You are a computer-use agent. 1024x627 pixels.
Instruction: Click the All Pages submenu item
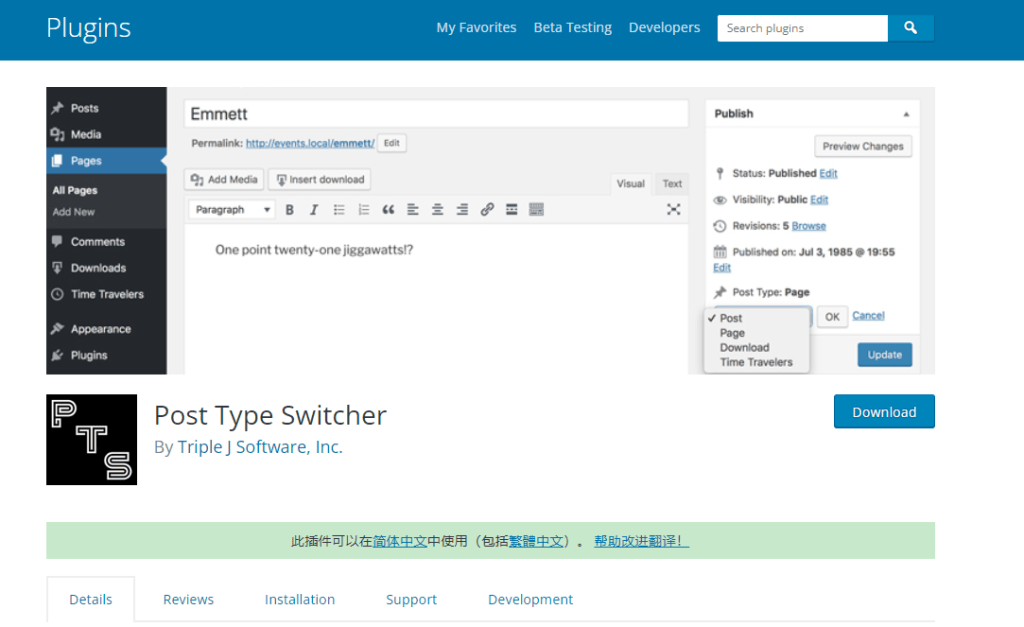coord(75,191)
